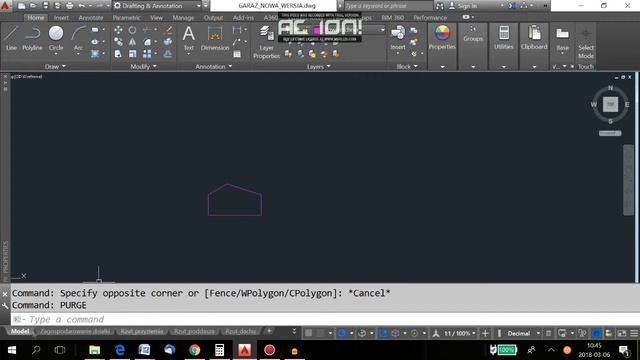
Task: Open the Drafting & Annotation workspace dropdown
Action: (x=157, y=6)
